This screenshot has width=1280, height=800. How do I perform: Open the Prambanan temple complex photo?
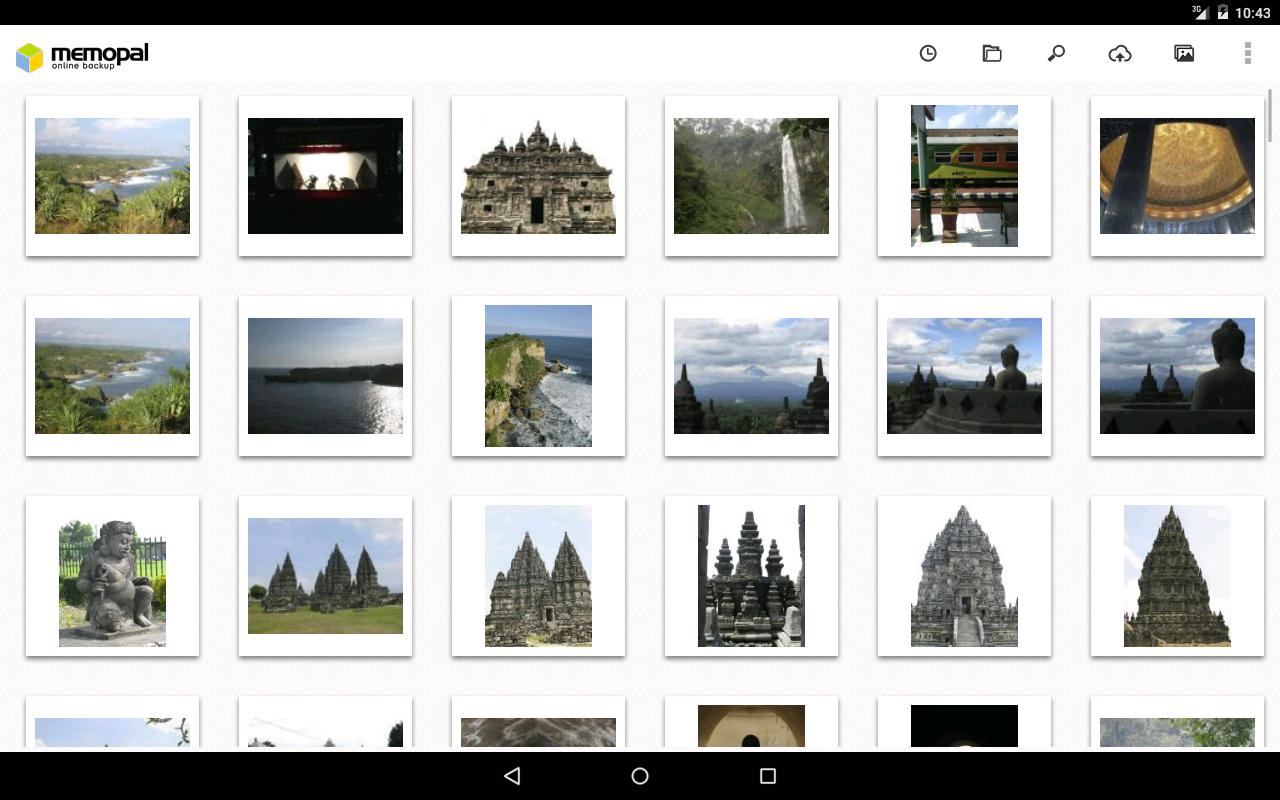[x=325, y=576]
